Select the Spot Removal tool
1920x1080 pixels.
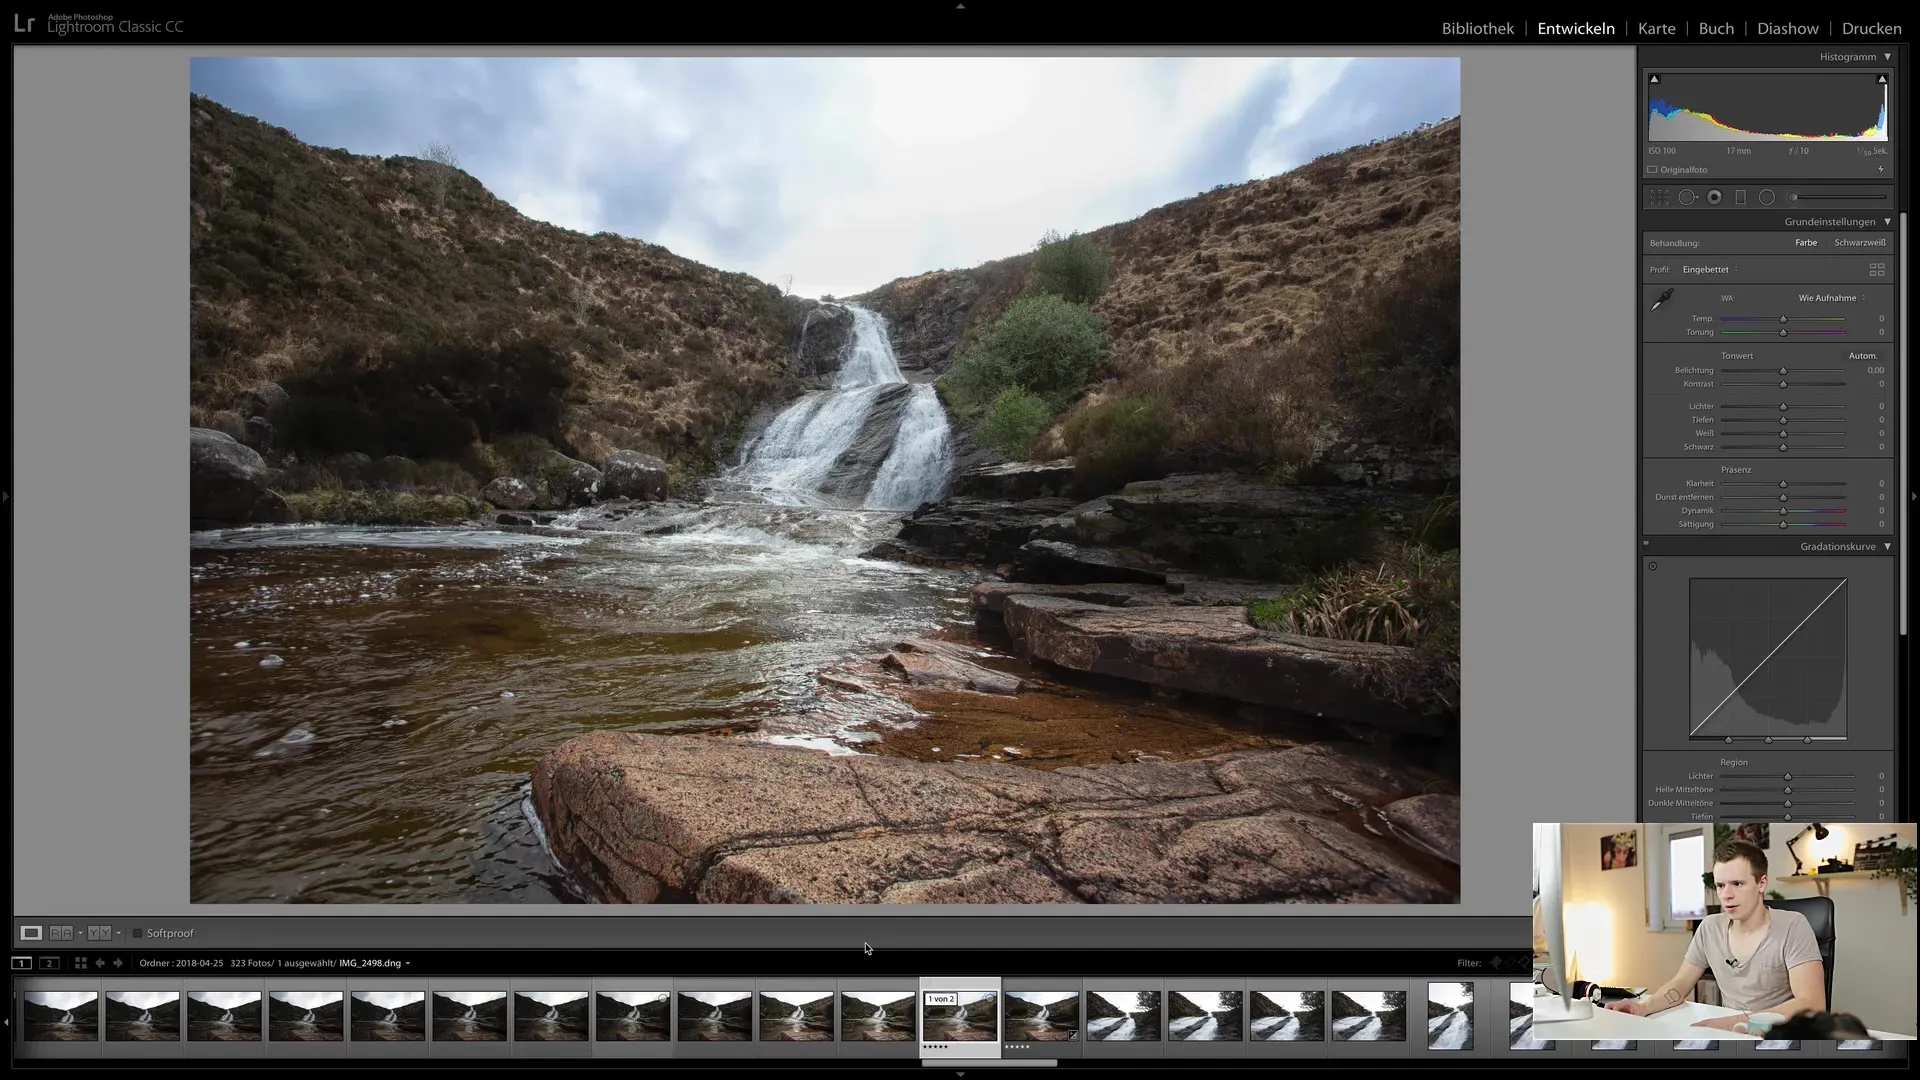pyautogui.click(x=1687, y=198)
